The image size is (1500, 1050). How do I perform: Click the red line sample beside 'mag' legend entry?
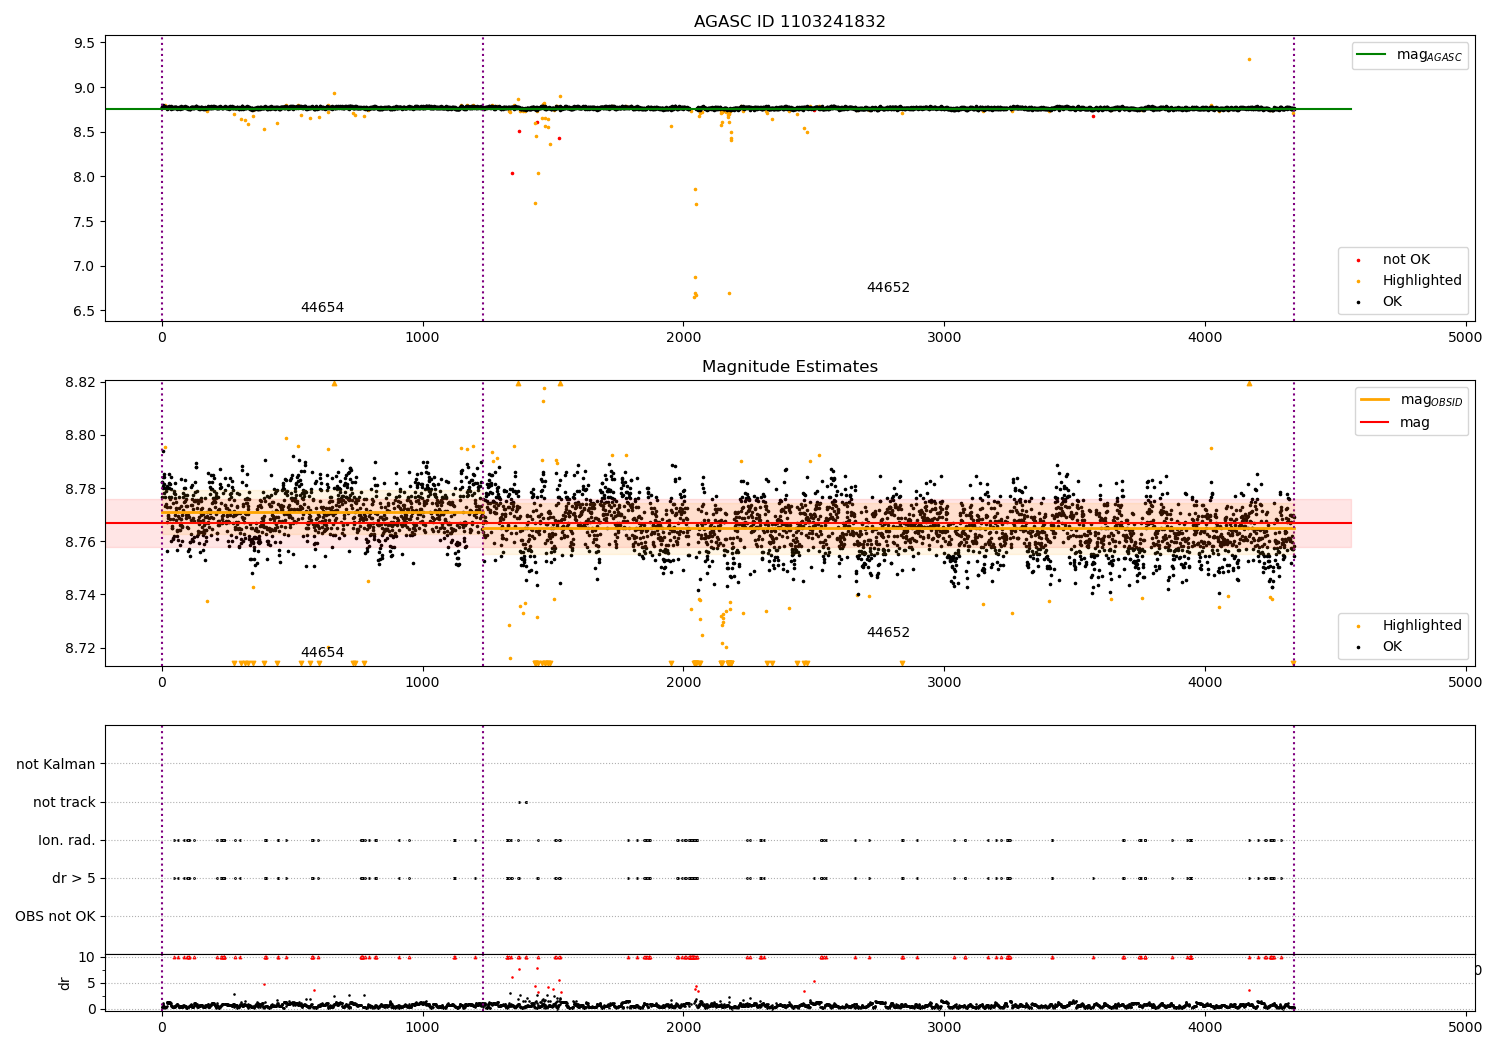point(1375,422)
